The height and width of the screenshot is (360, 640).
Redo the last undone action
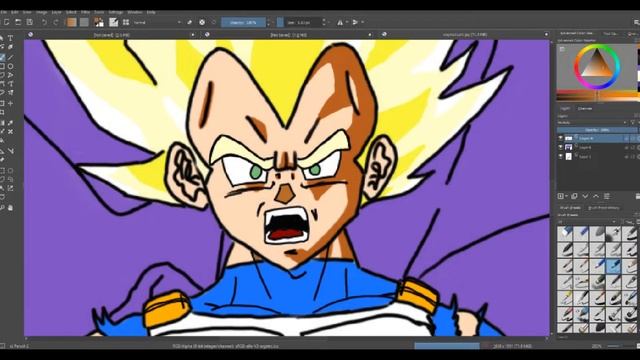coord(56,22)
